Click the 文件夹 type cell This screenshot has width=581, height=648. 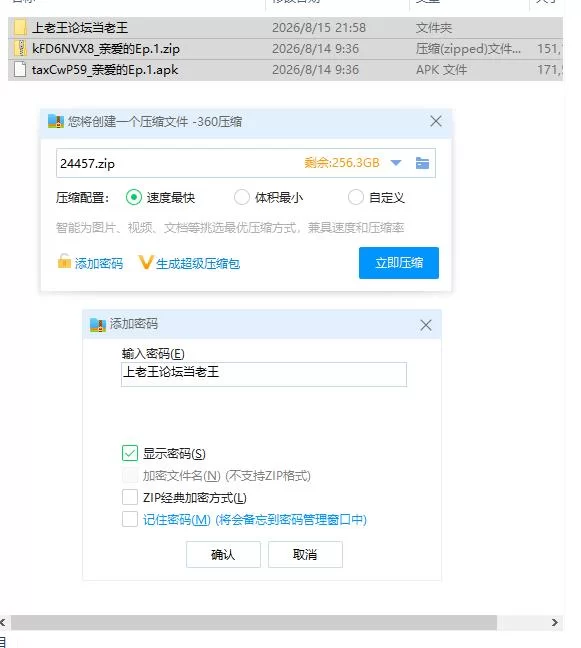[x=434, y=28]
